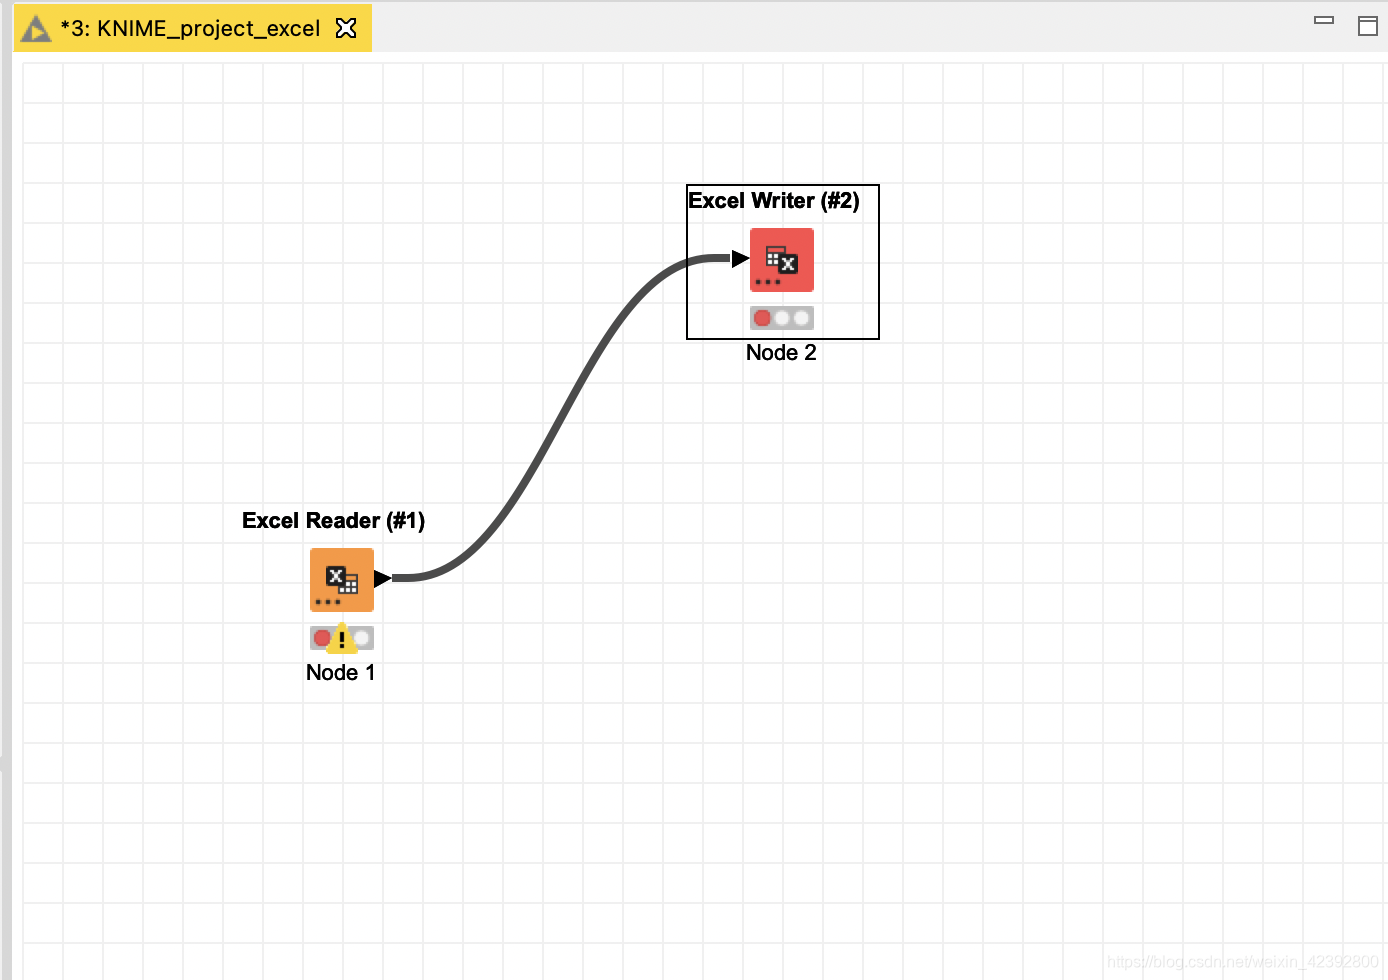Click the KNIME workflow icon in tab
This screenshot has height=980, width=1388.
tap(36, 29)
